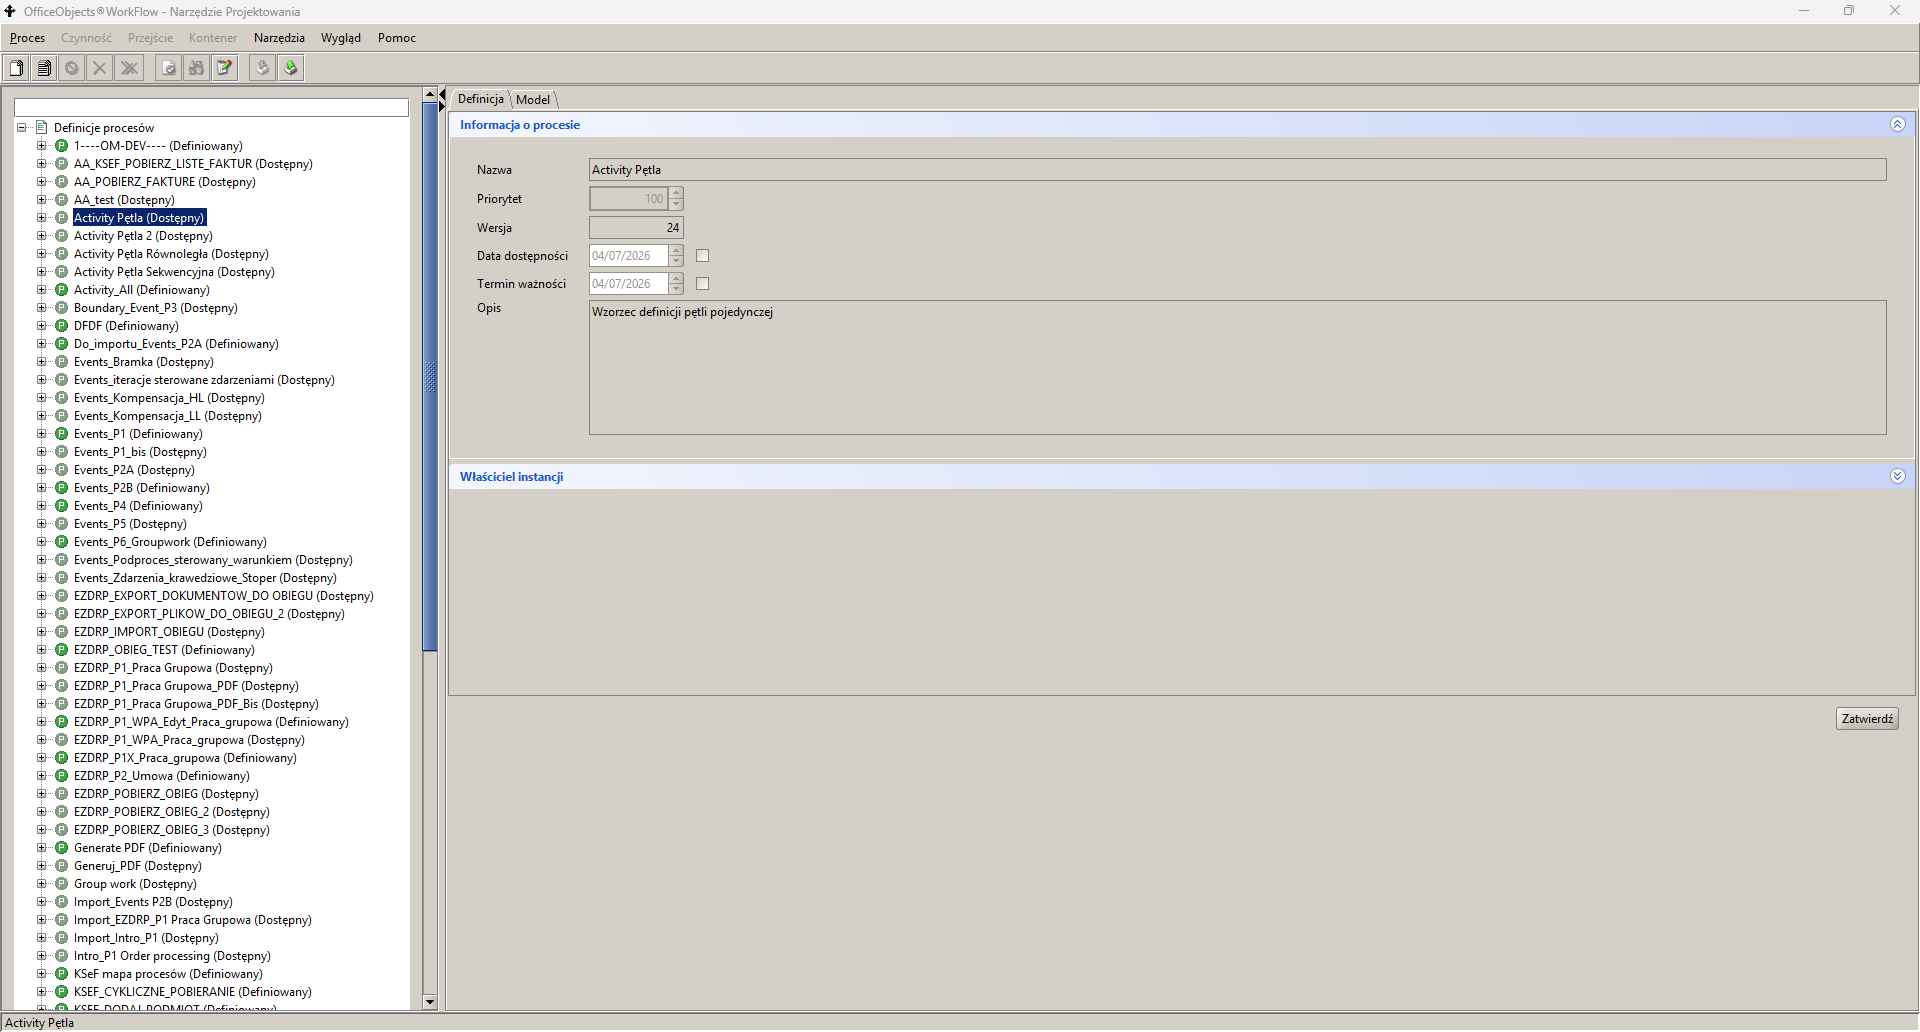This screenshot has width=1920, height=1032.
Task: Click the process icon beside Group work
Action: (x=61, y=884)
